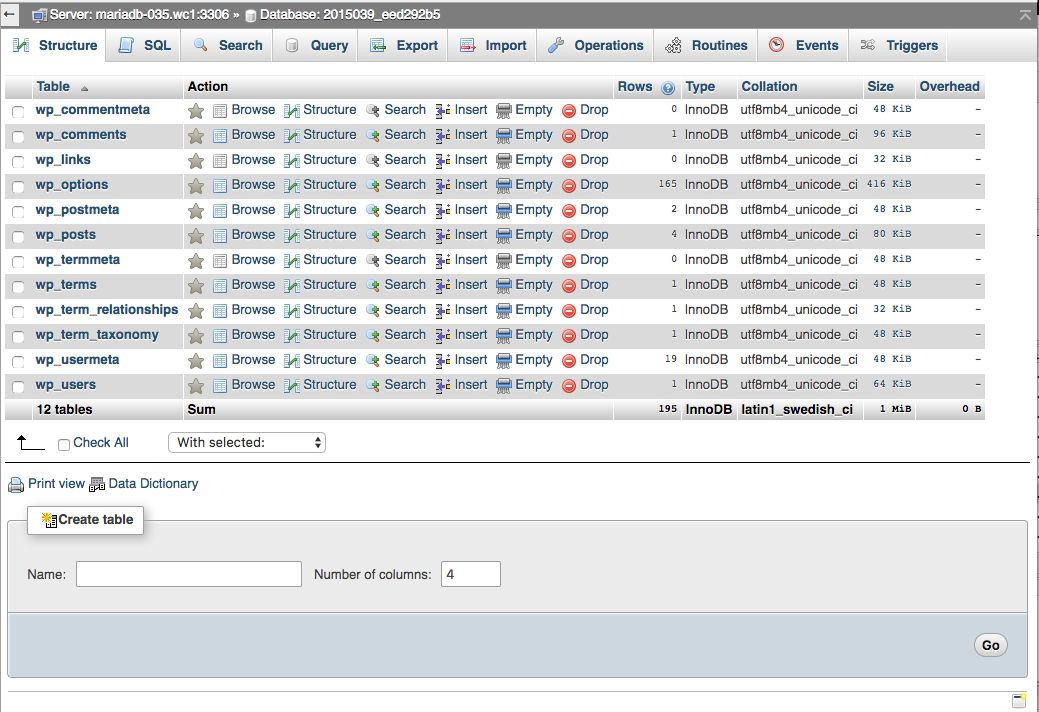Click the Data Dictionary icon
The height and width of the screenshot is (712, 1039).
coord(97,485)
